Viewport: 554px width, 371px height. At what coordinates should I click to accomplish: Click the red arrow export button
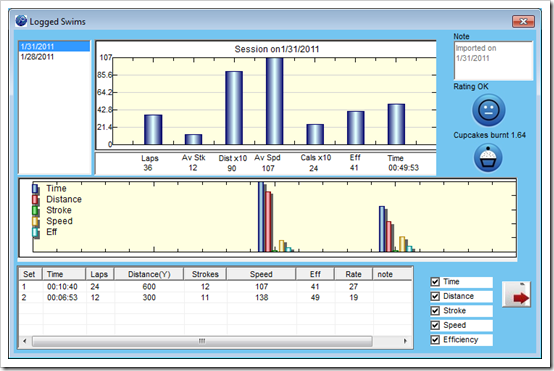pos(516,294)
